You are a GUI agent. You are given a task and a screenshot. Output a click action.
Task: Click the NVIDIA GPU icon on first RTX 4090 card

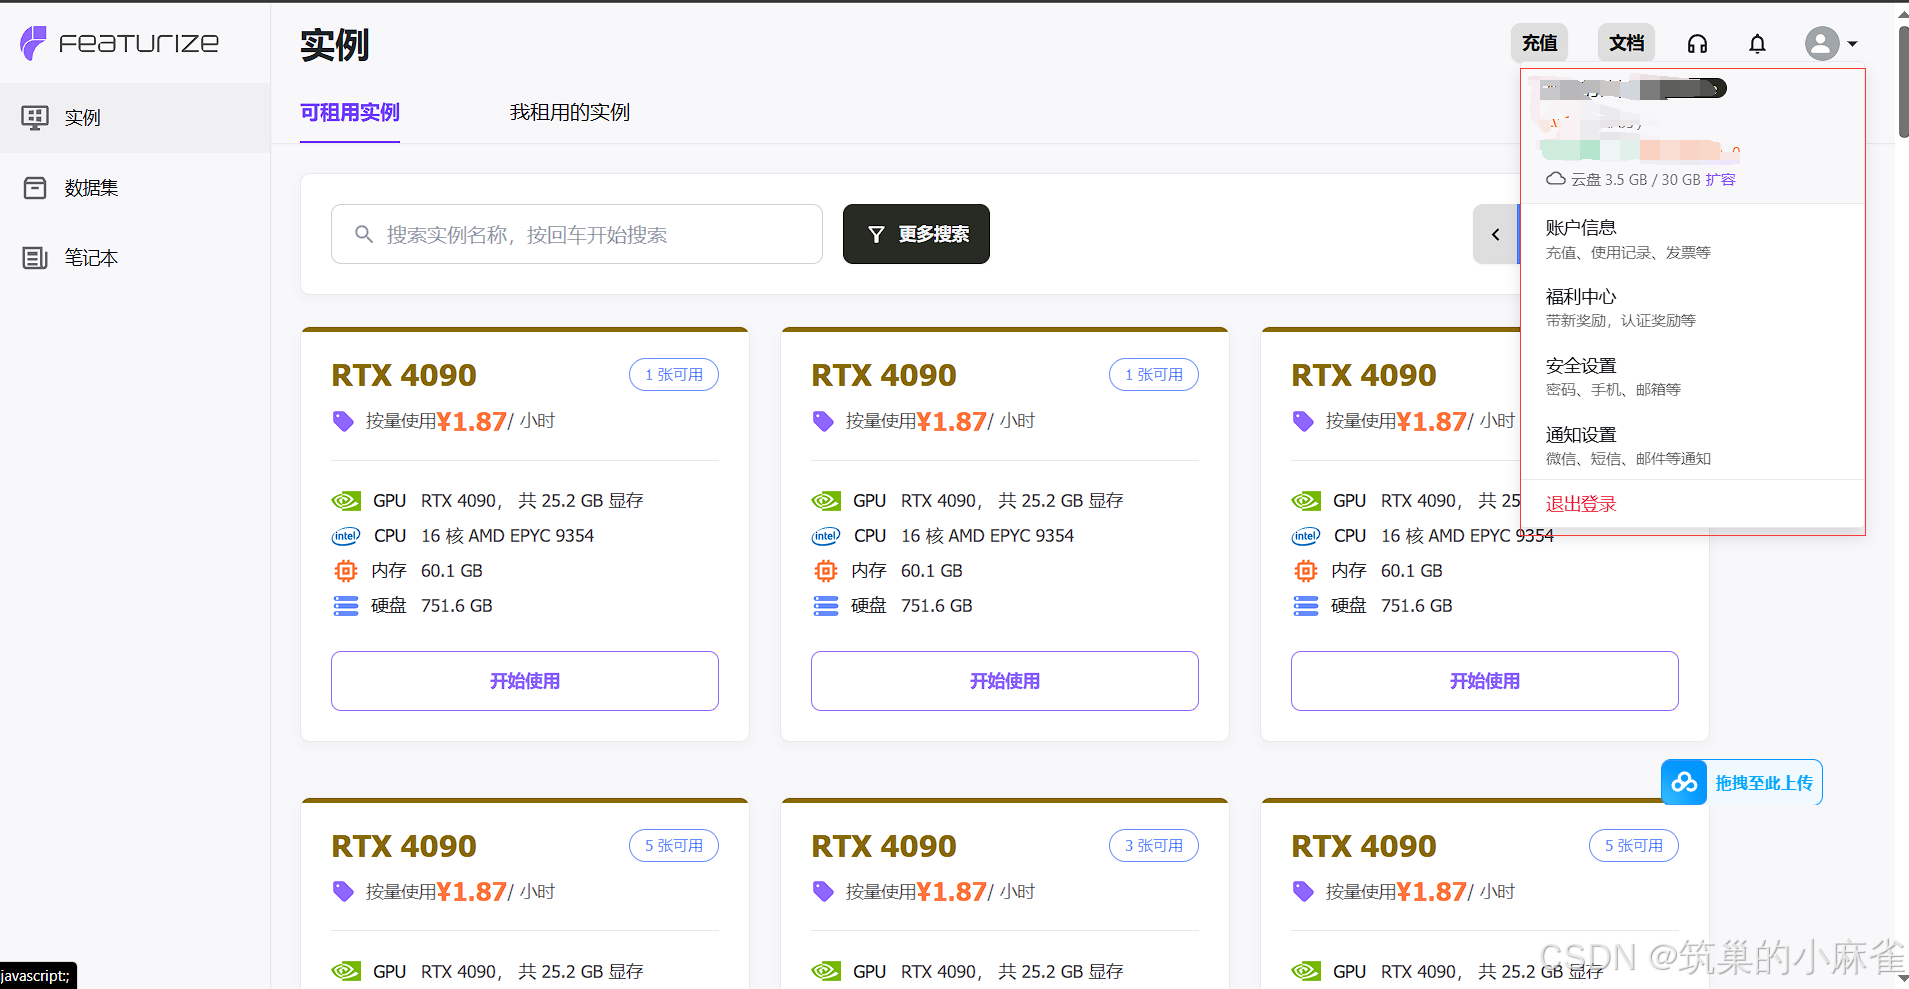[345, 500]
